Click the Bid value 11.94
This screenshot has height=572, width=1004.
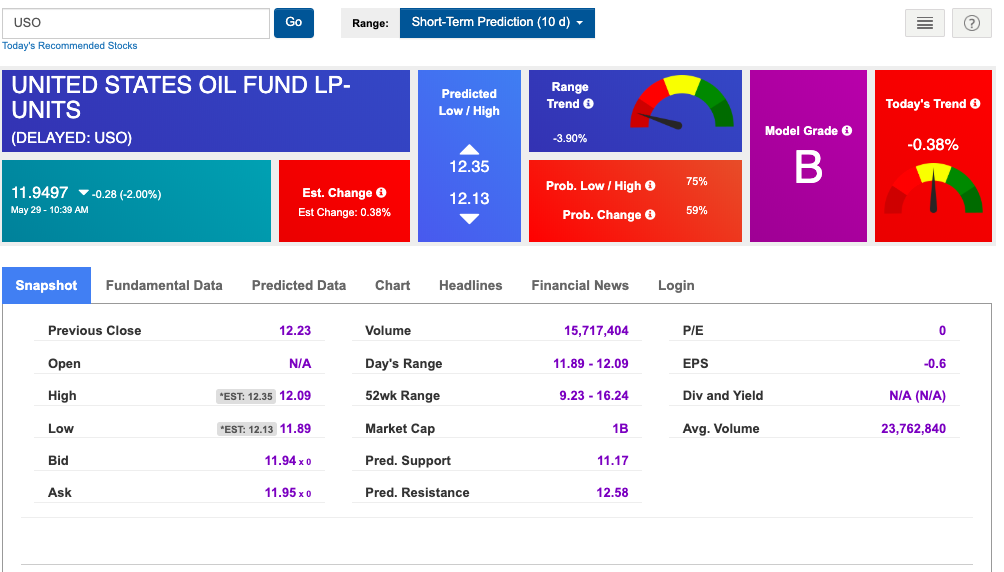(280, 461)
